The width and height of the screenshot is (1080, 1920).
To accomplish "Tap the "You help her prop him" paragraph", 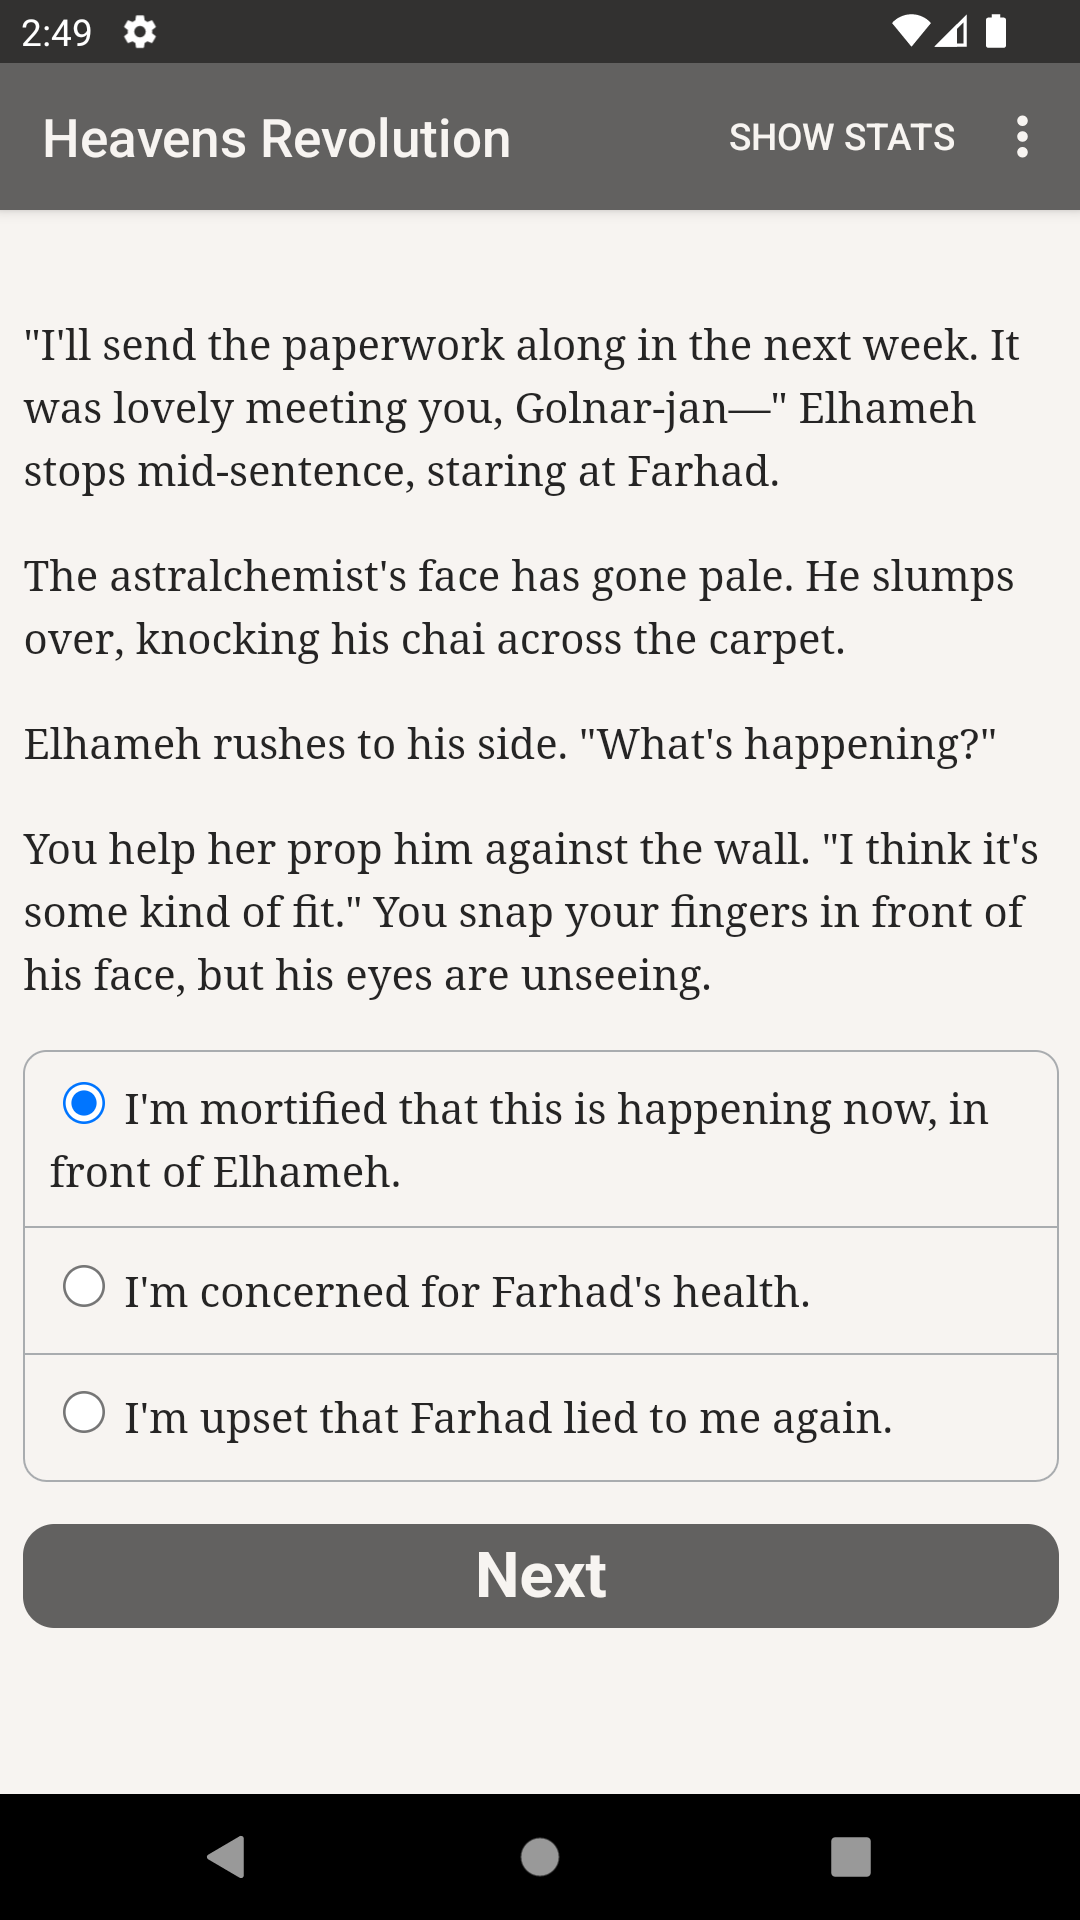I will point(530,912).
